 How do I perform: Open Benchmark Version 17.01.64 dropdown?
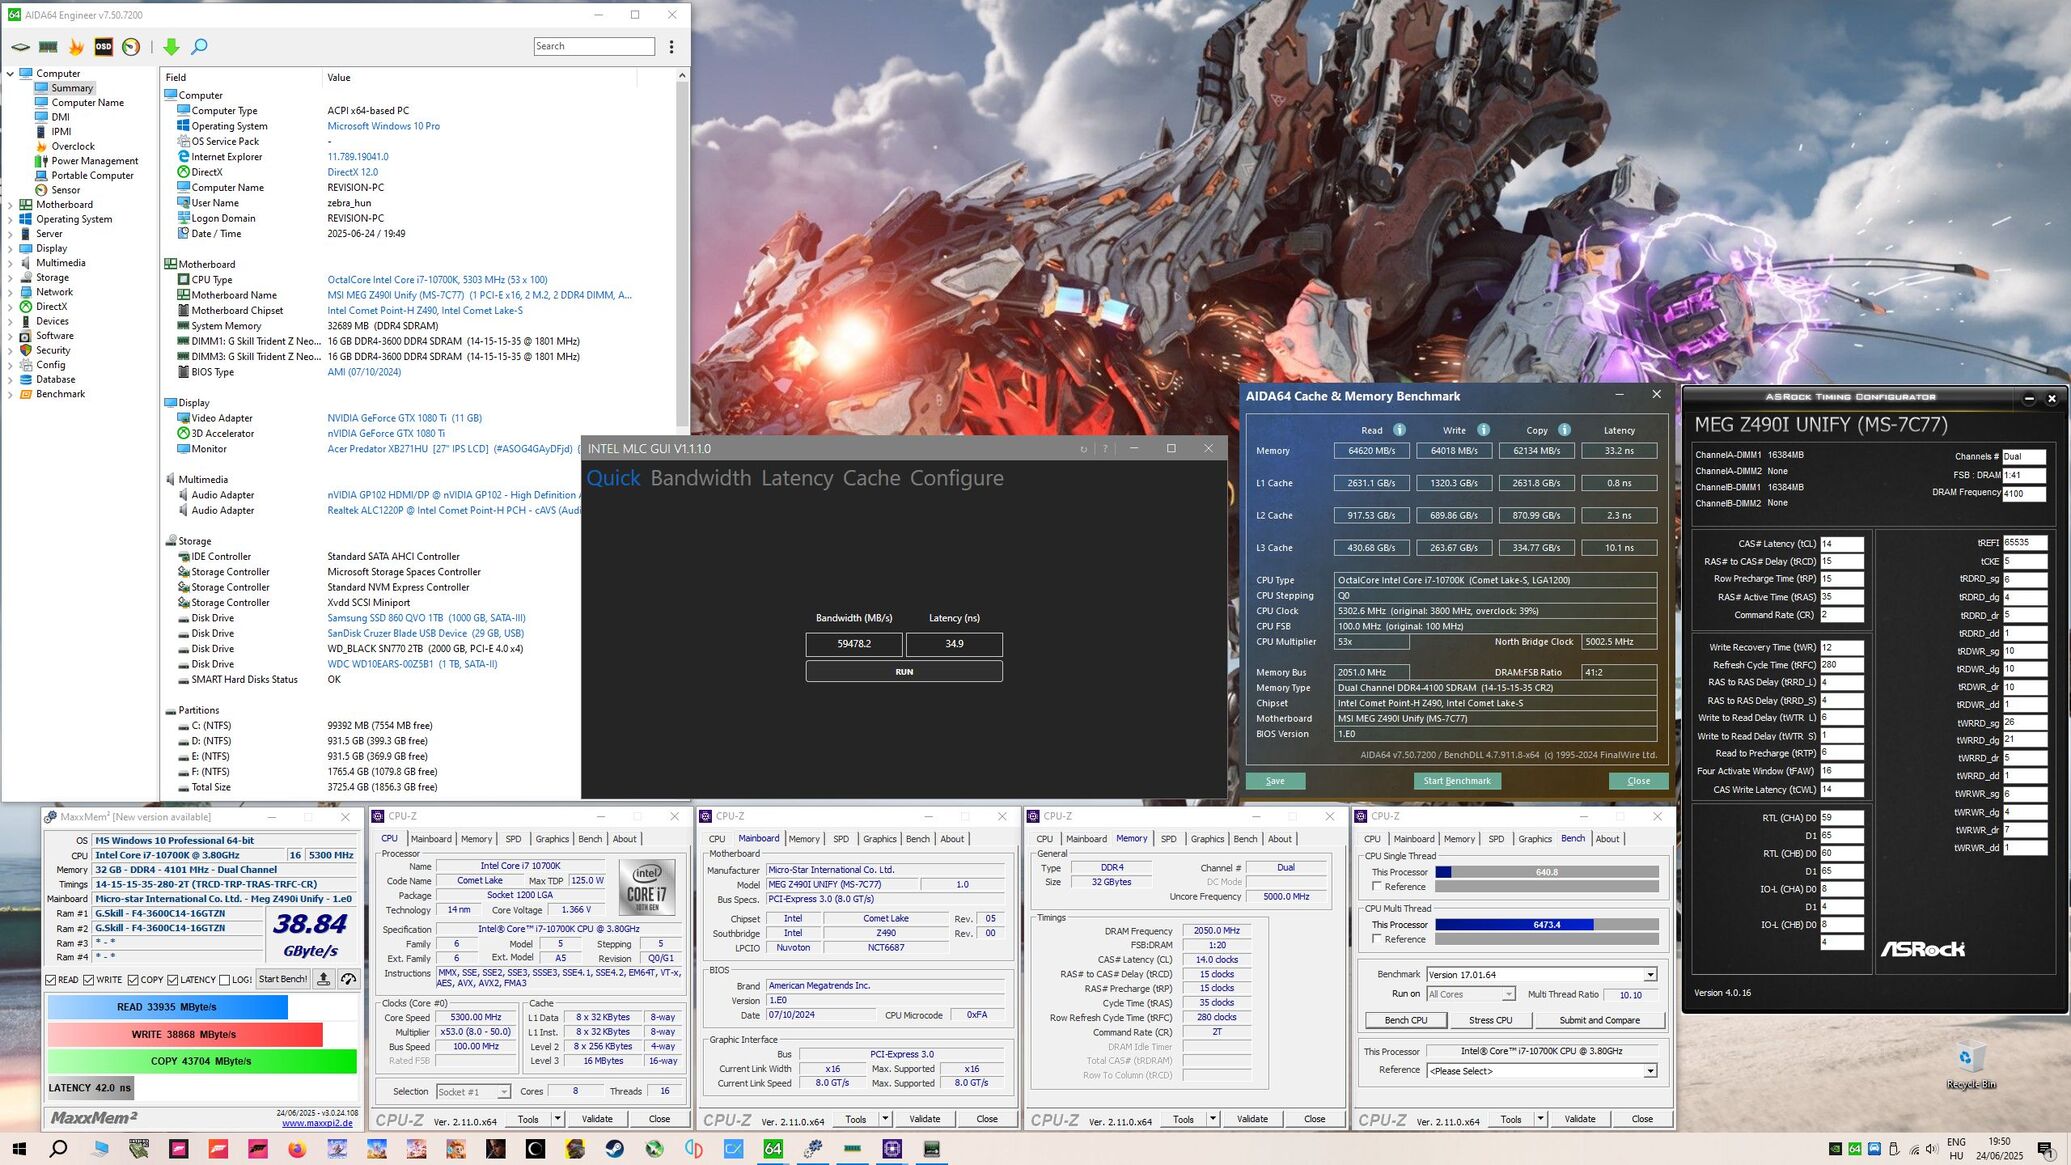pyautogui.click(x=1650, y=975)
